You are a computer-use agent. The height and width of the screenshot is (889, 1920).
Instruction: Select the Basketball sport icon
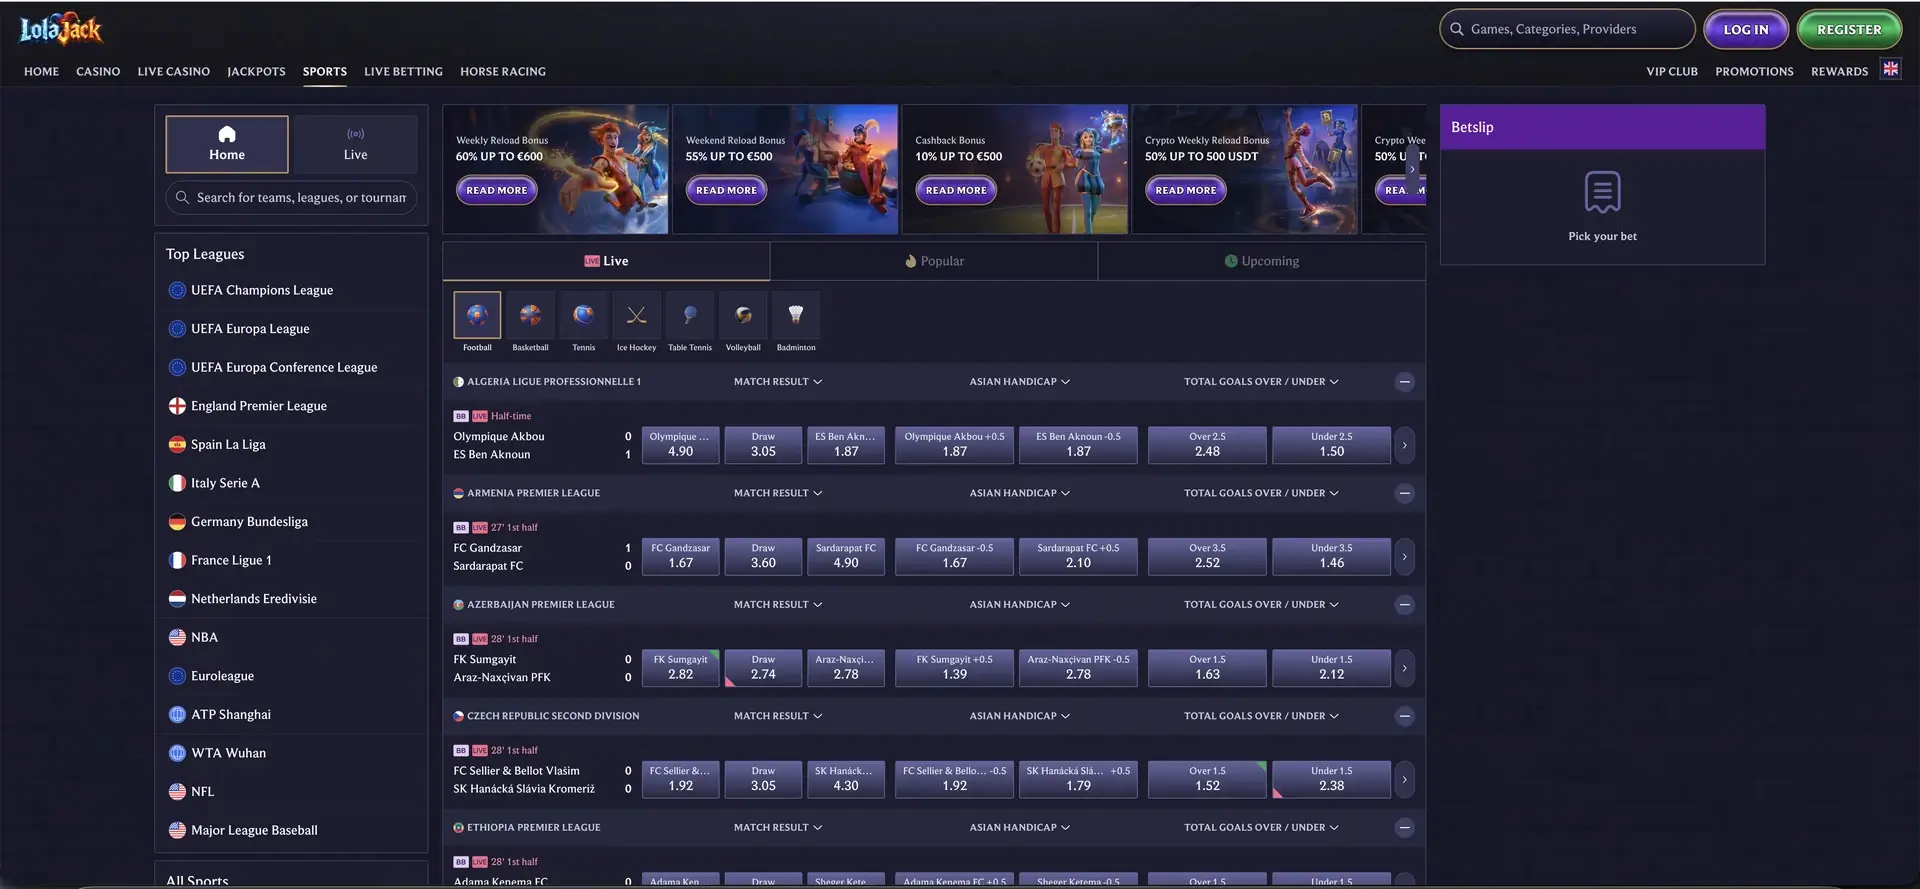coord(530,316)
